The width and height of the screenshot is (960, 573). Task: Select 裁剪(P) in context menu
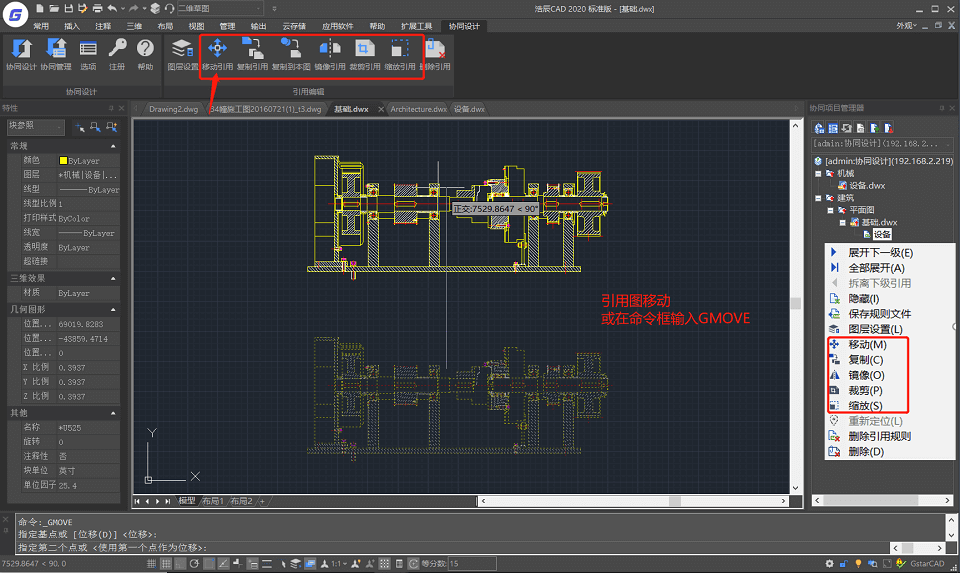(x=867, y=391)
